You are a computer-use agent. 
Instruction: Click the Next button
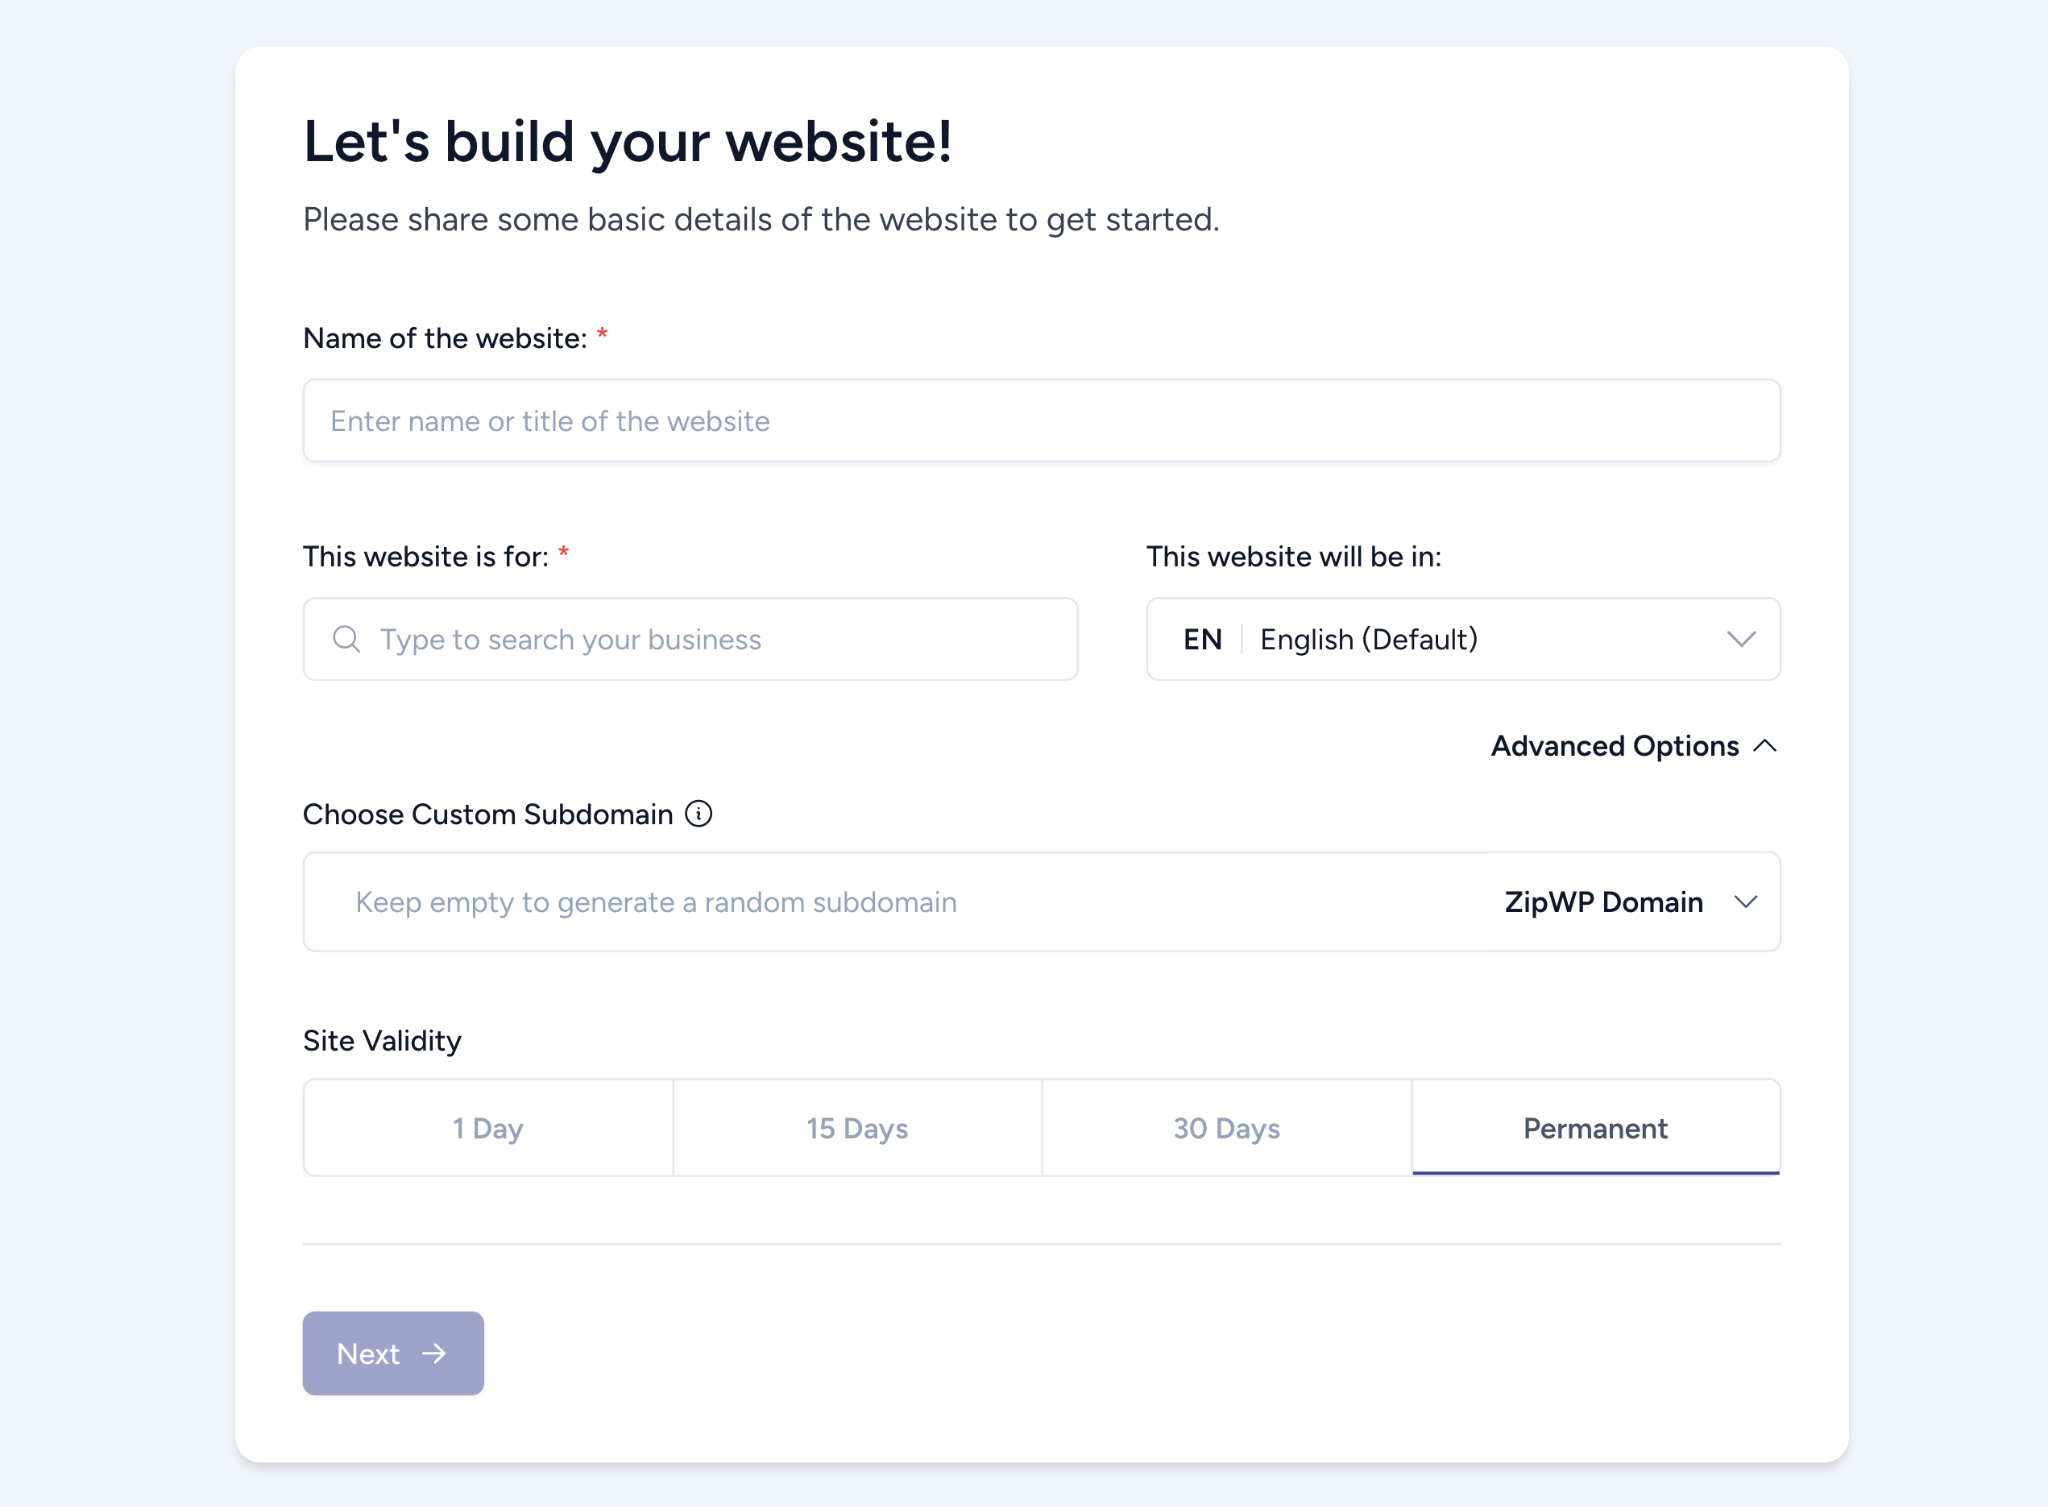[392, 1353]
